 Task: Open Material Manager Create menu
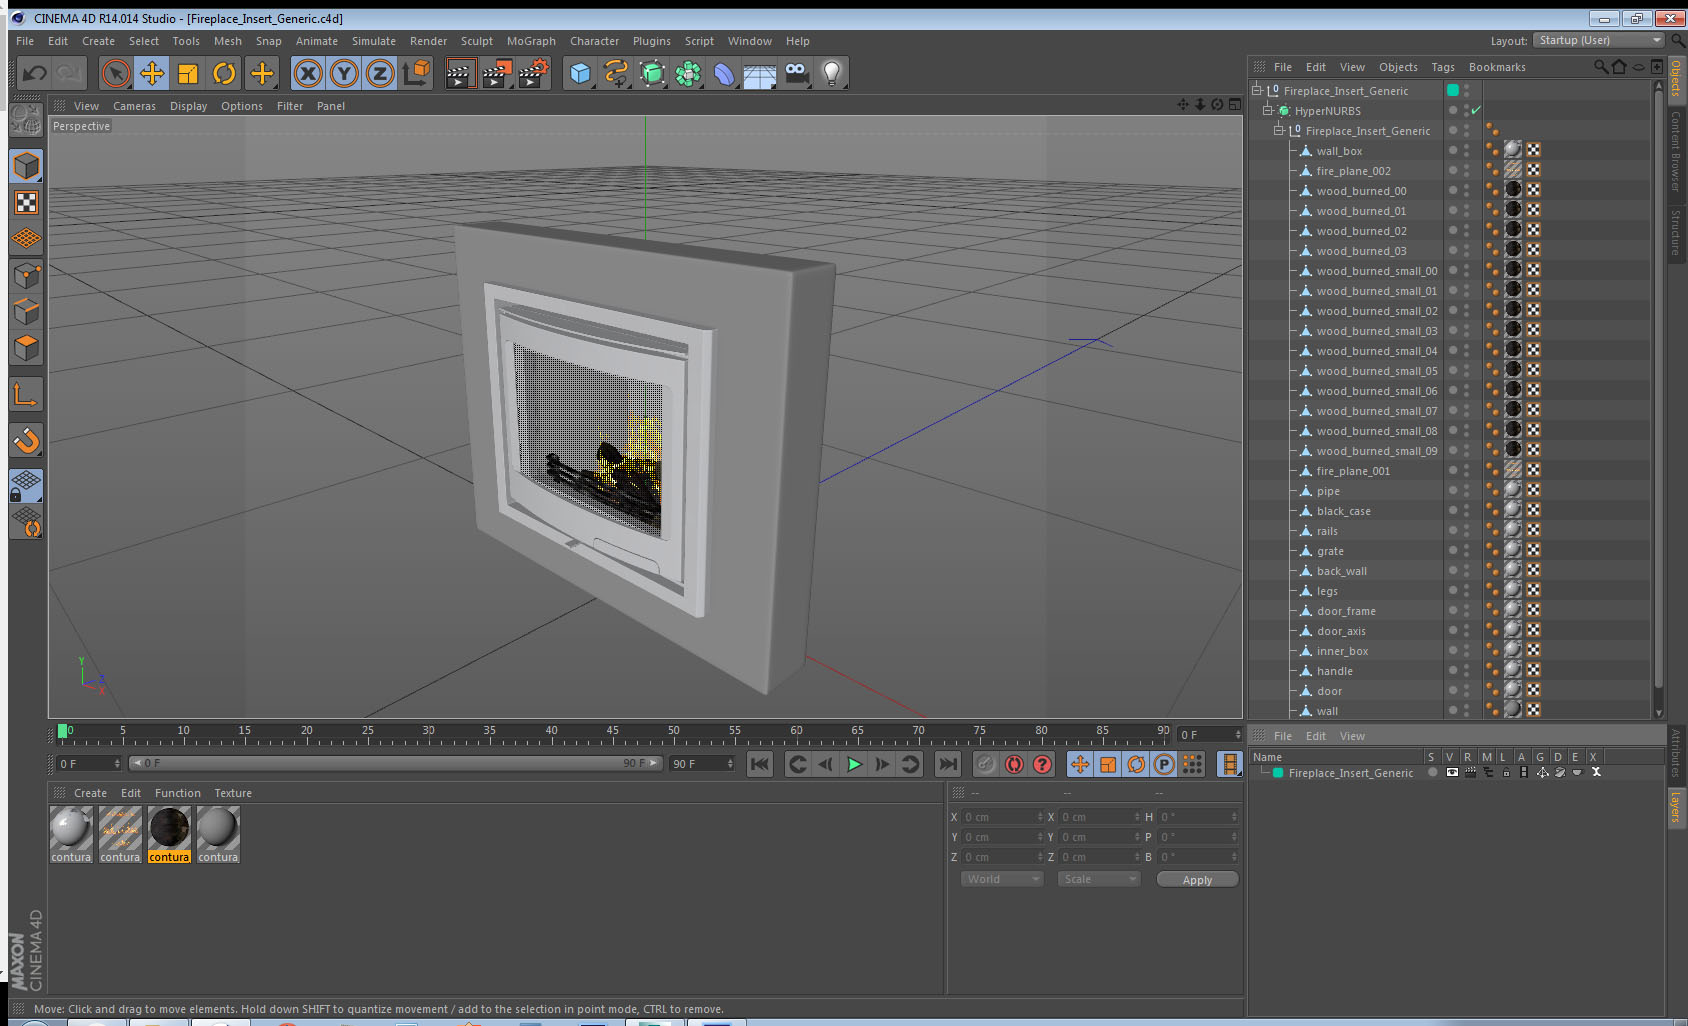click(90, 793)
